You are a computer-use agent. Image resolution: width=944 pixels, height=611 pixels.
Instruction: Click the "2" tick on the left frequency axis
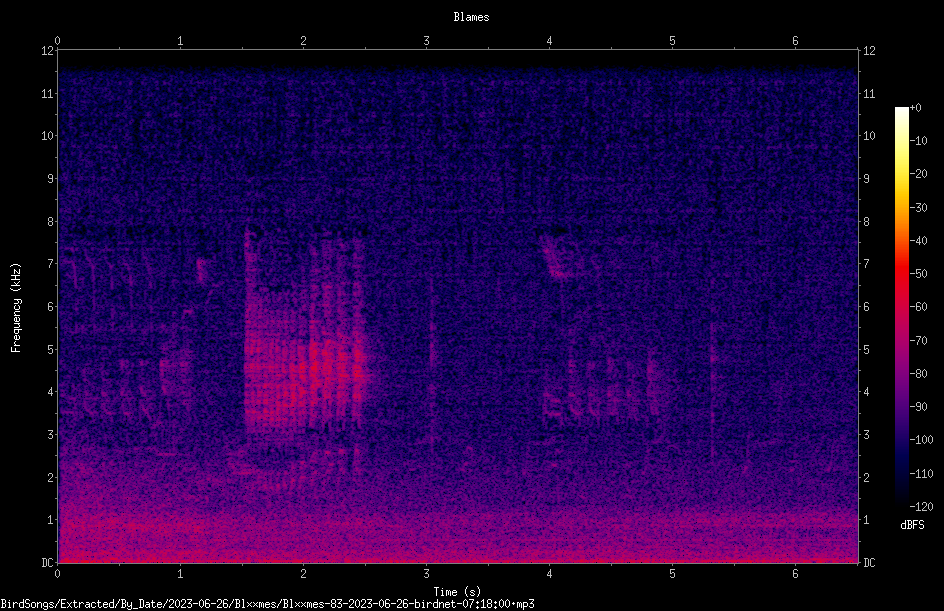pyautogui.click(x=51, y=477)
